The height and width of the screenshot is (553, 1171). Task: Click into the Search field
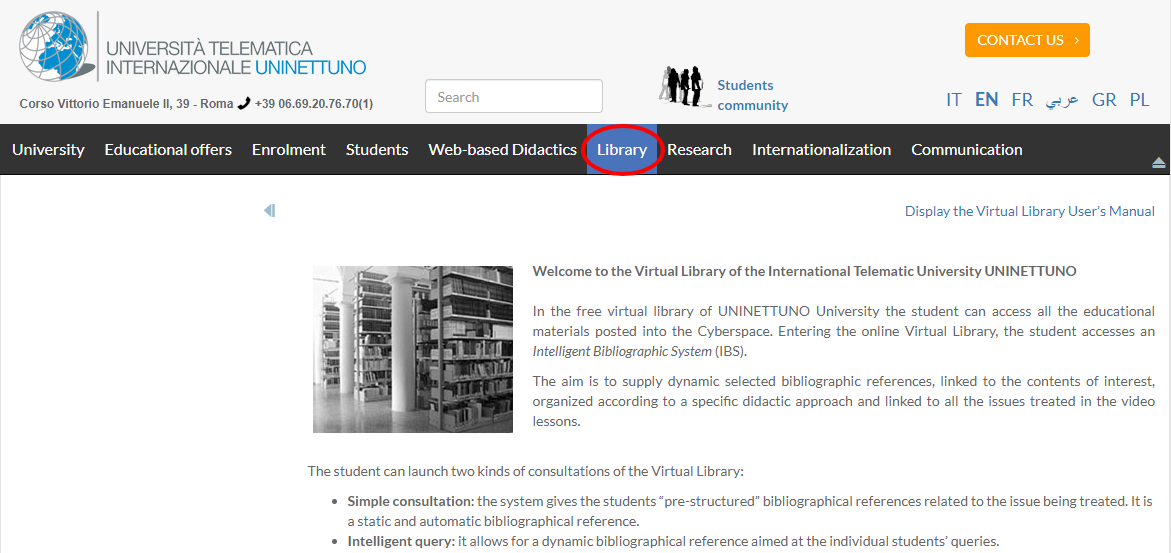coord(513,97)
